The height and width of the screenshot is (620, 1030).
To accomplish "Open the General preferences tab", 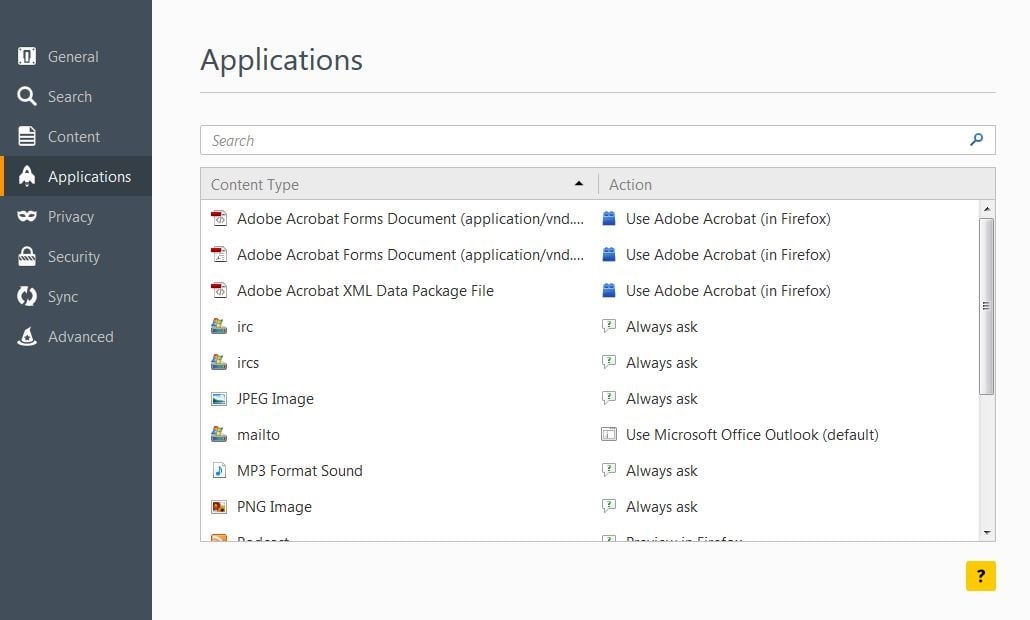I will pyautogui.click(x=76, y=56).
